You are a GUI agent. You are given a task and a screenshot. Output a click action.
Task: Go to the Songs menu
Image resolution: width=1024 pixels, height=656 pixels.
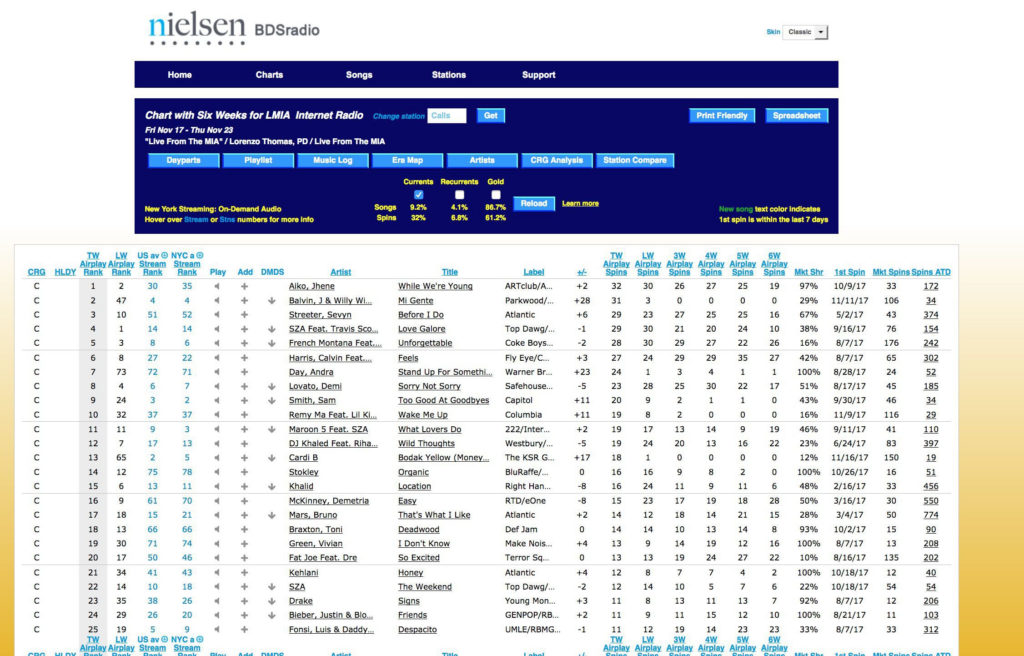[x=359, y=75]
